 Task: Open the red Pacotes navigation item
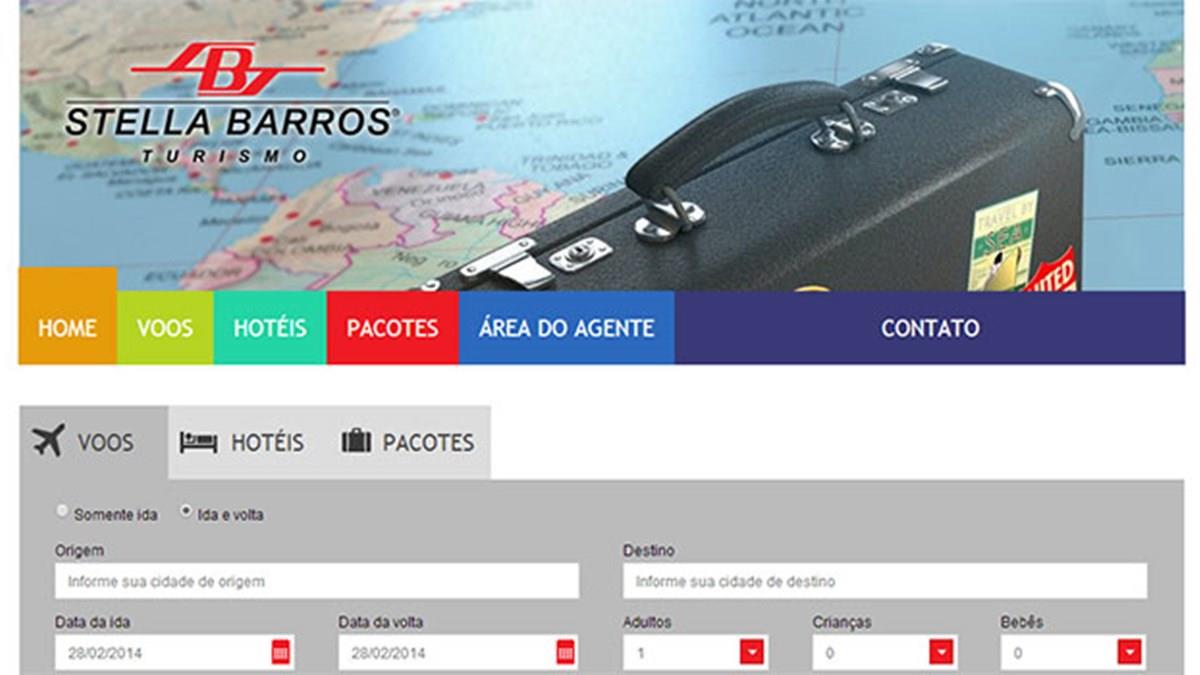[392, 328]
